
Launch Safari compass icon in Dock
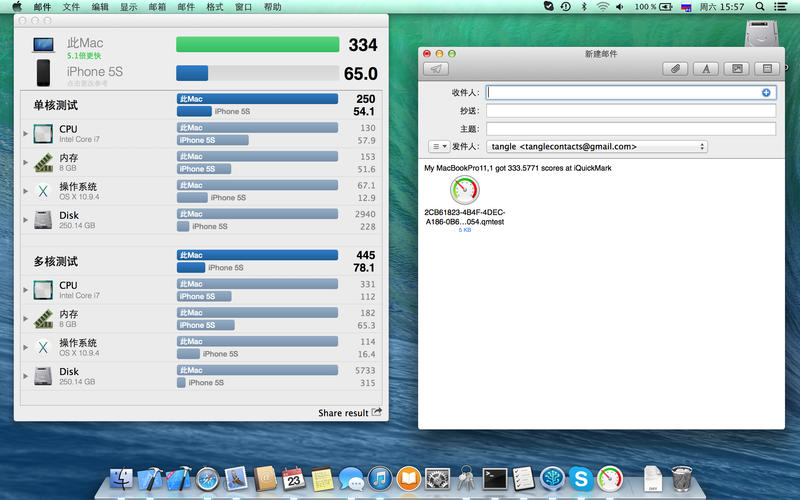click(x=207, y=479)
